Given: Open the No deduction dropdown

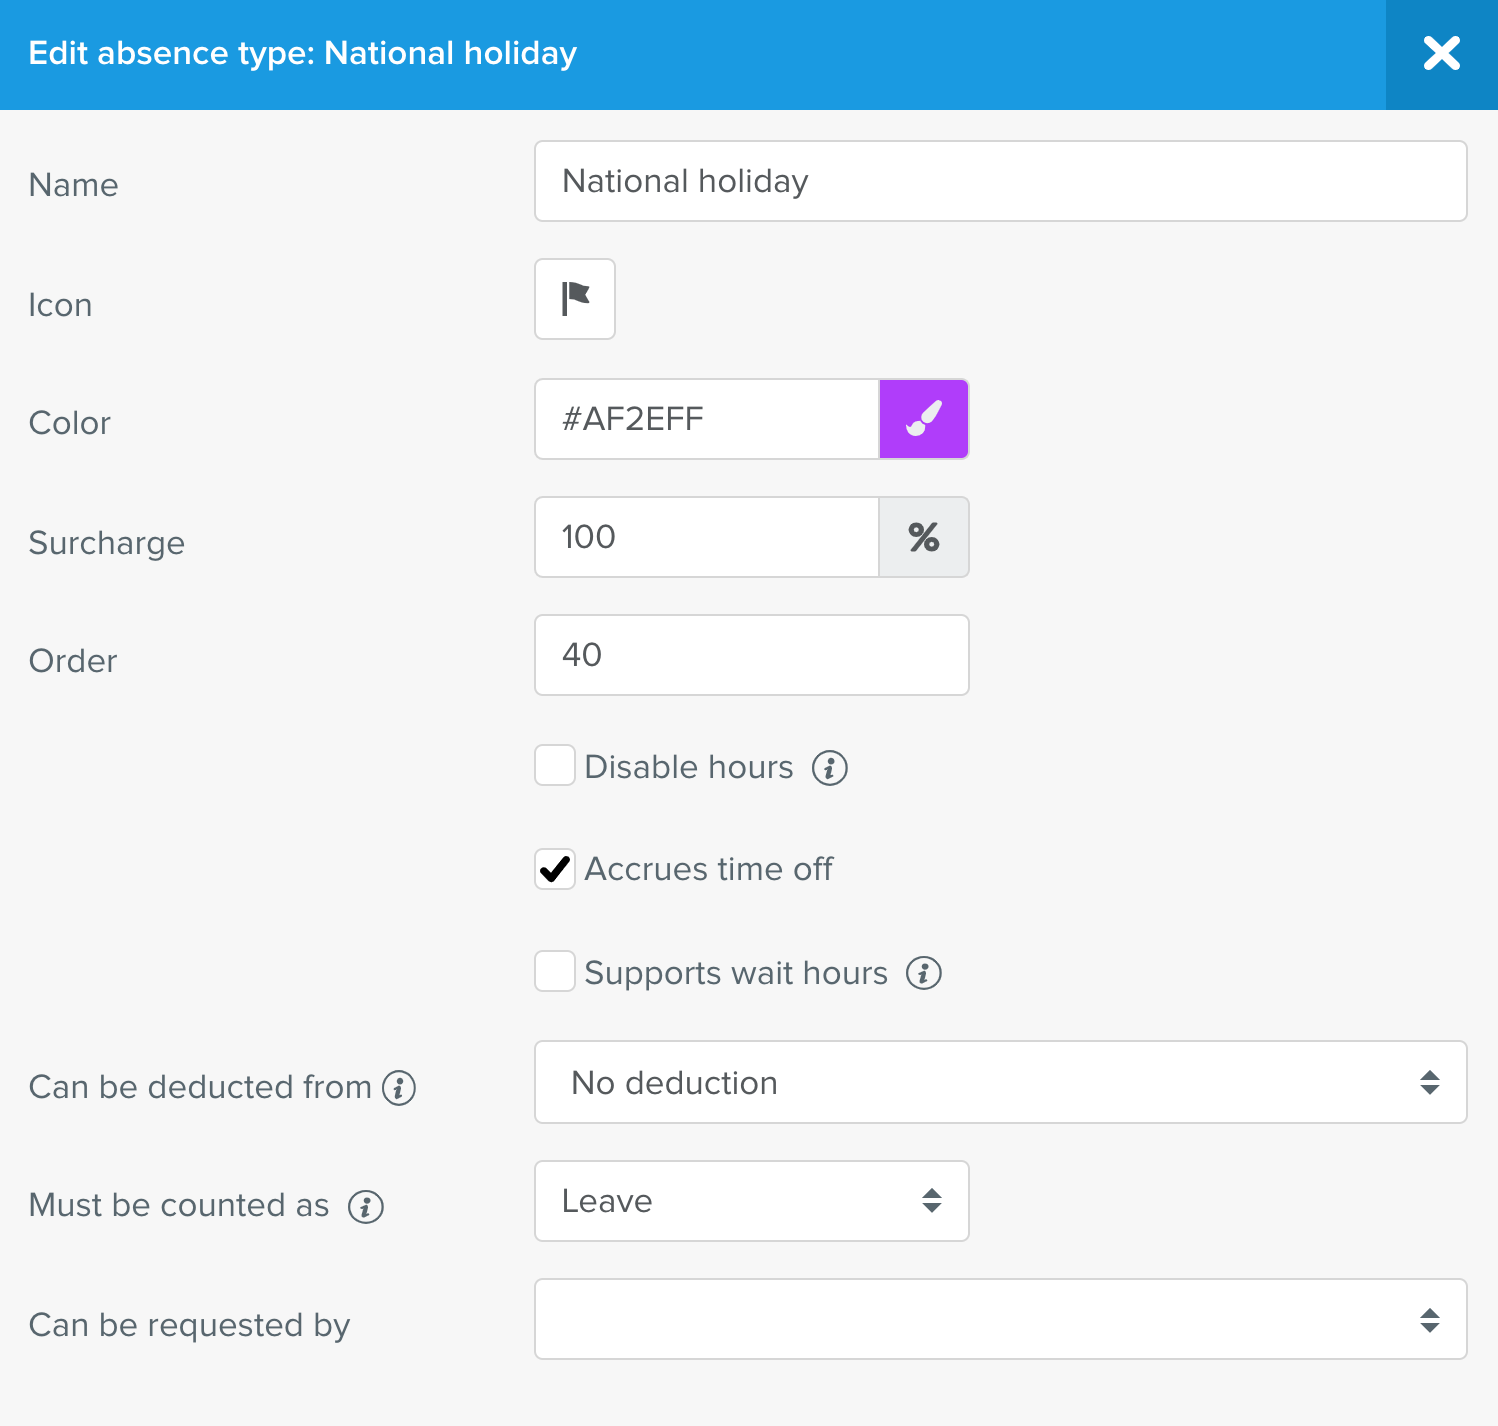Looking at the screenshot, I should 1000,1082.
